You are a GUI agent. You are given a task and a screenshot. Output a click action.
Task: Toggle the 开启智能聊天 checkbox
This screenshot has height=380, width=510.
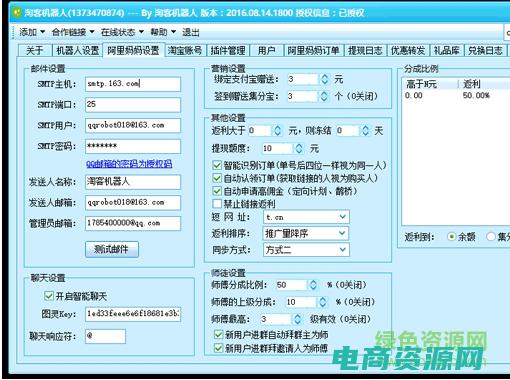49,296
